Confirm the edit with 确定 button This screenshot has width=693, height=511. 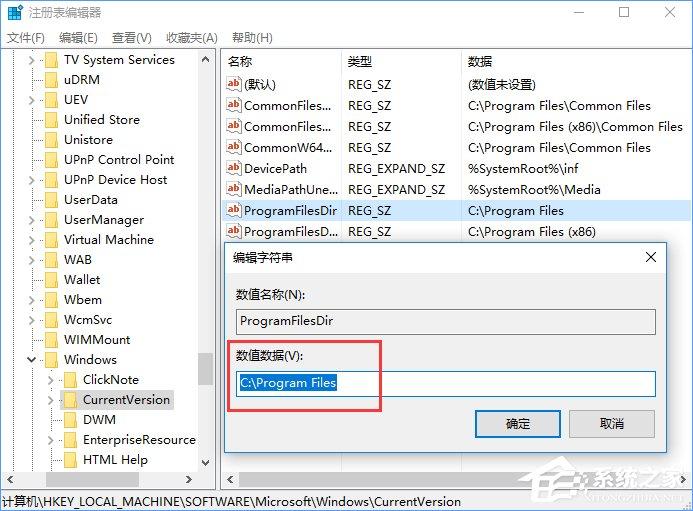click(518, 424)
